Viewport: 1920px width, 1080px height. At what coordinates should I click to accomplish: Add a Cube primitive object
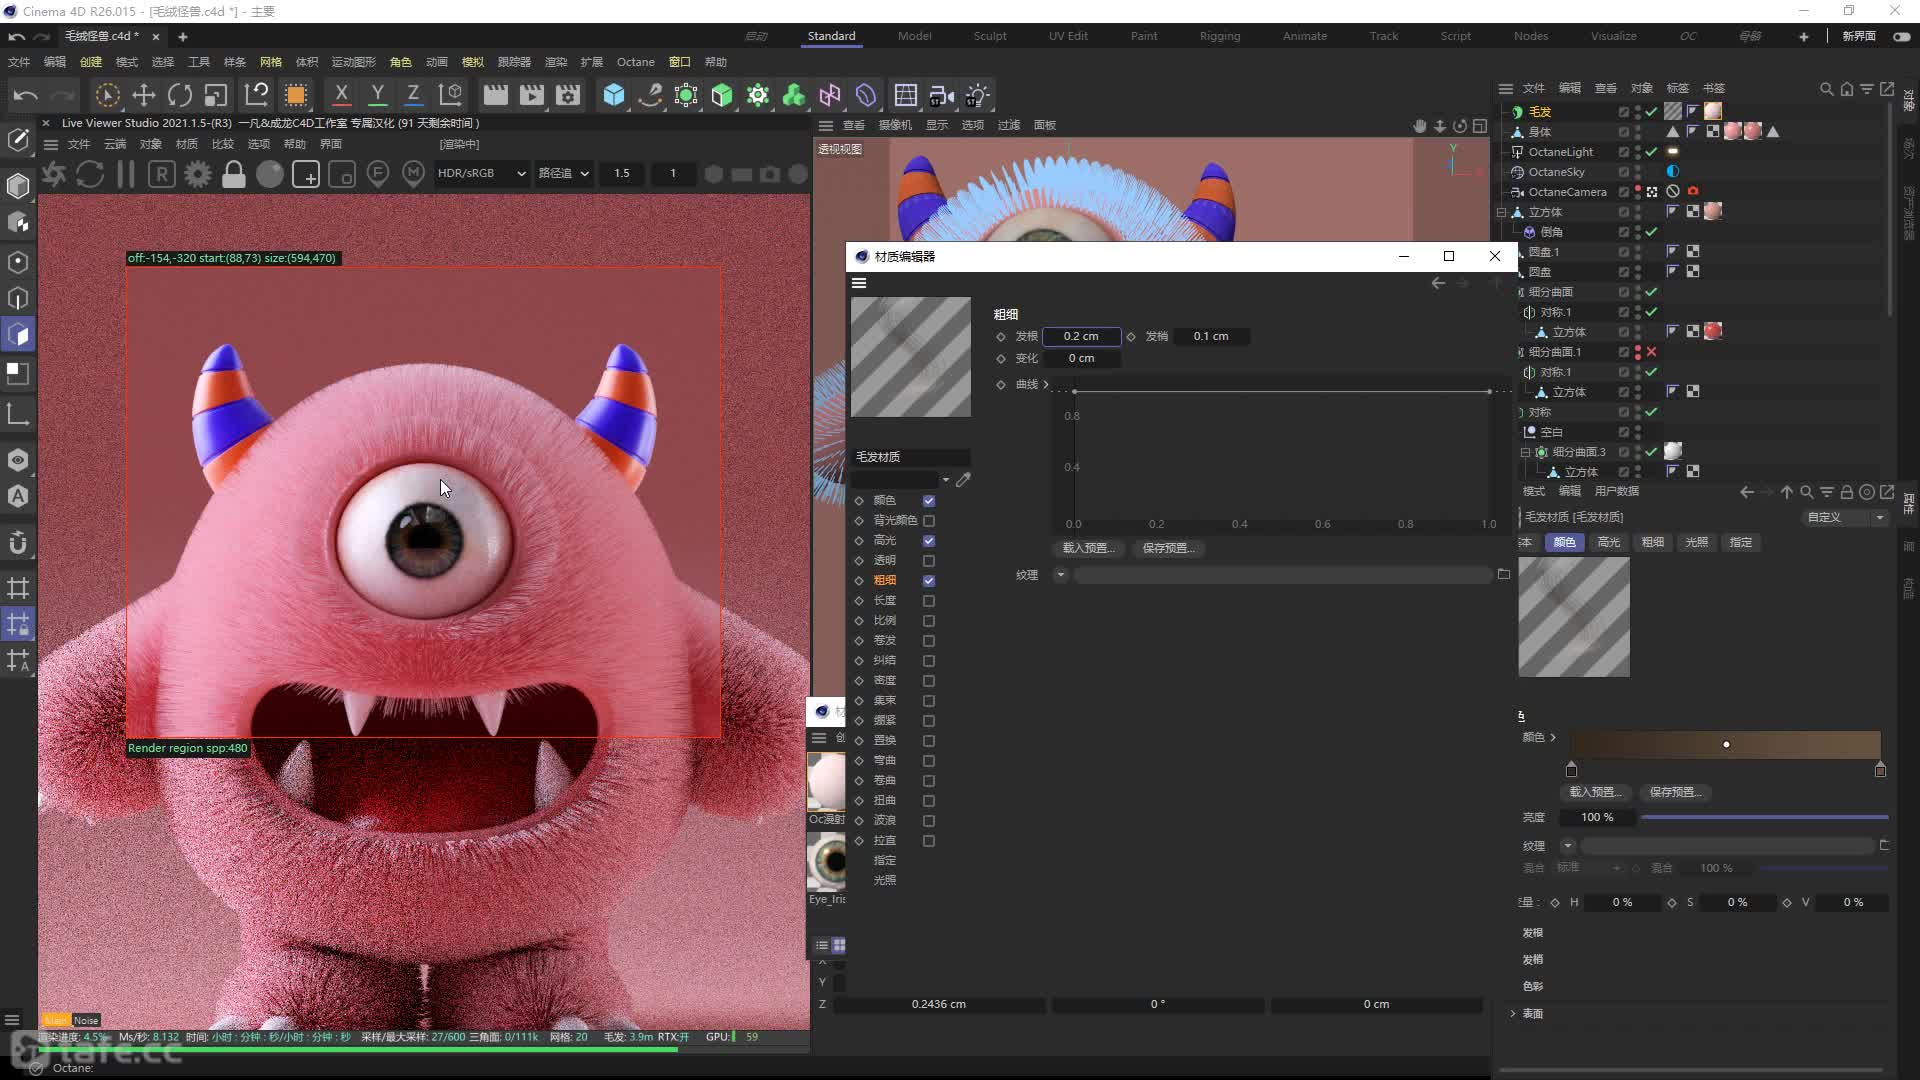pos(614,95)
